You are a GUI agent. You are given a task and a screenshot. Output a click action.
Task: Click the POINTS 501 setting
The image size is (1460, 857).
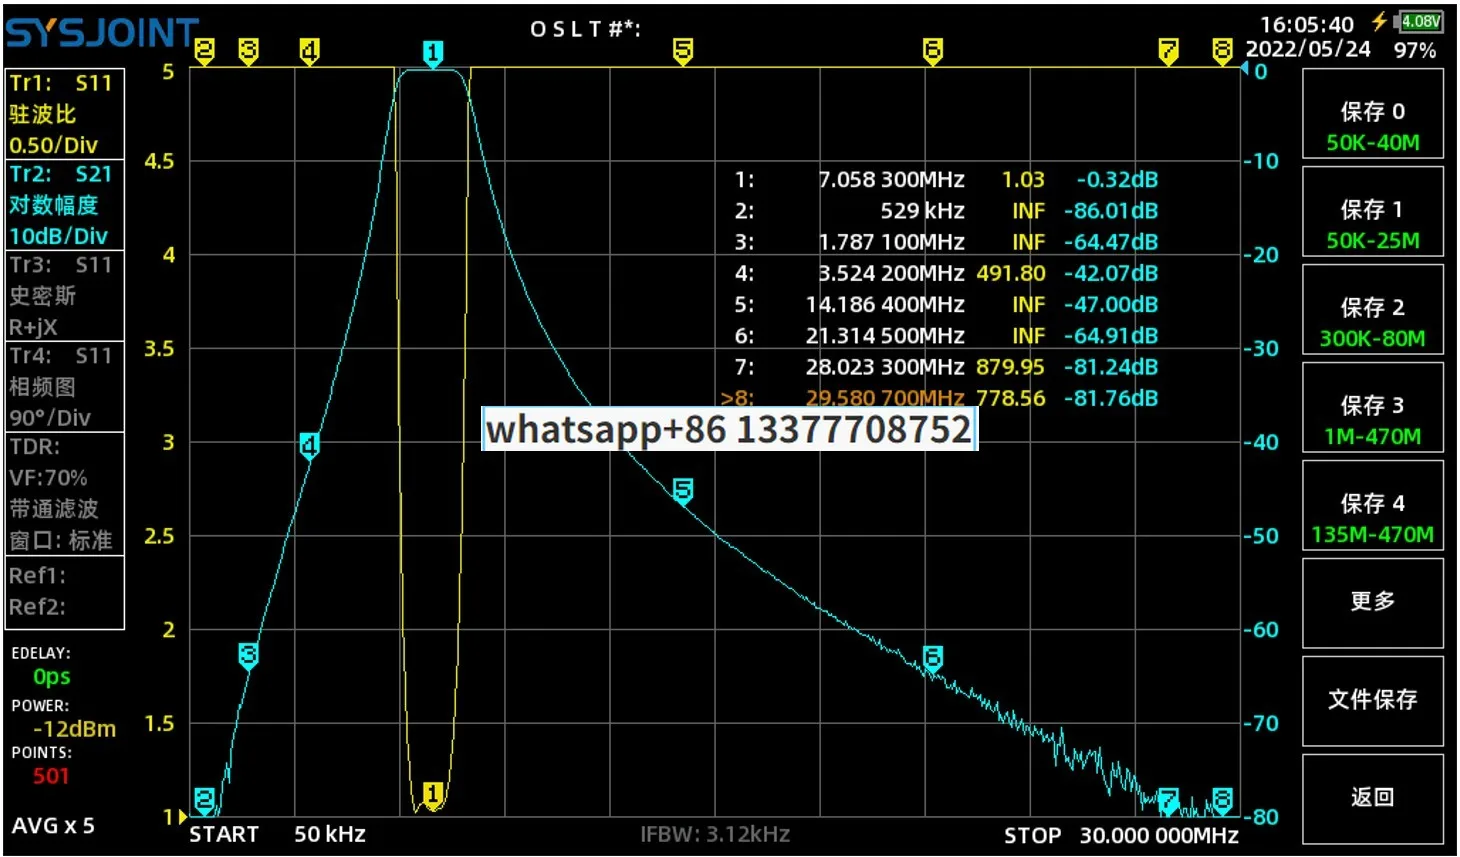(x=51, y=776)
